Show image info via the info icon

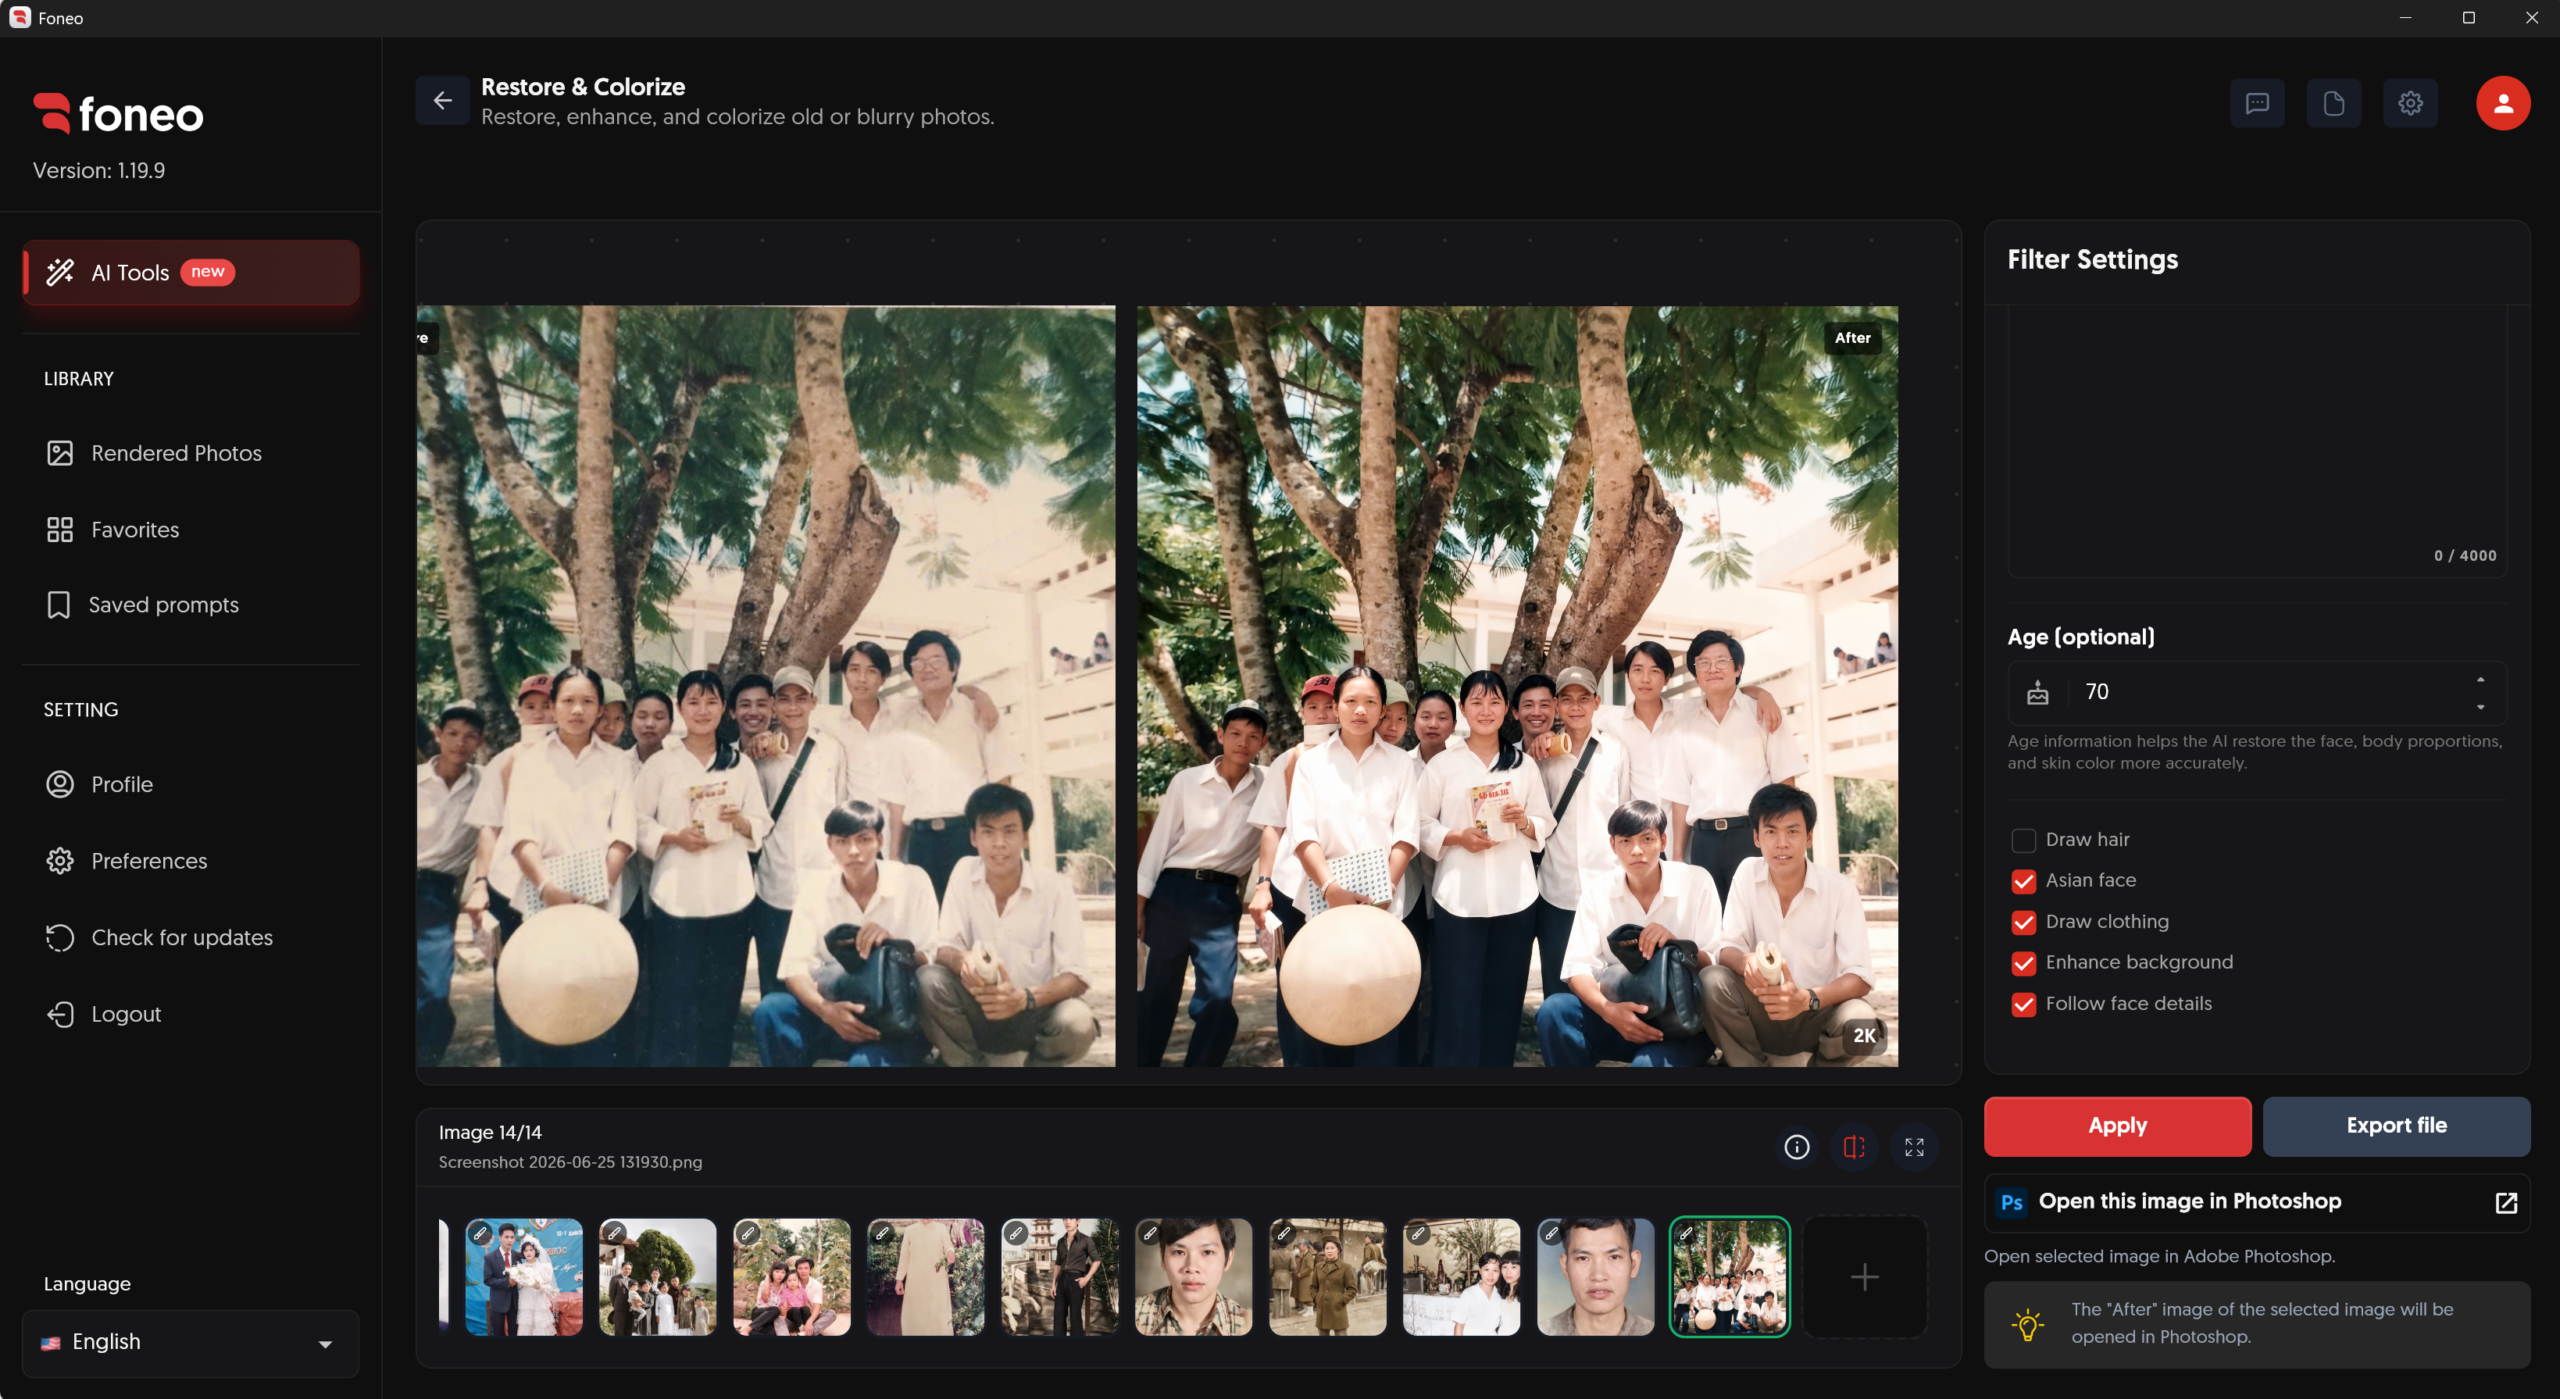[x=1797, y=1147]
